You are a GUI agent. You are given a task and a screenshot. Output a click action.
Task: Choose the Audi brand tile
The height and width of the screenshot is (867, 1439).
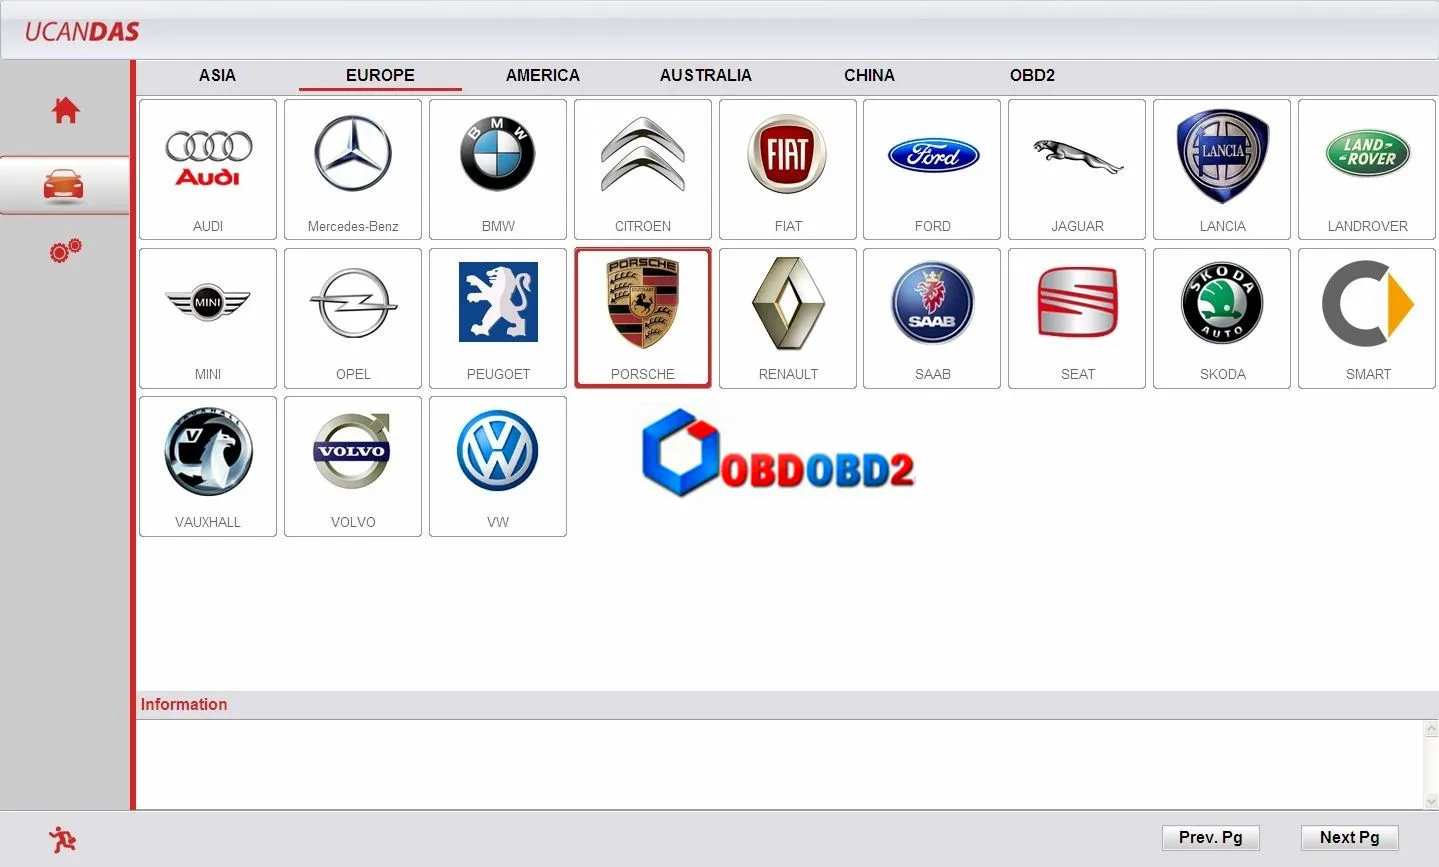(x=208, y=169)
